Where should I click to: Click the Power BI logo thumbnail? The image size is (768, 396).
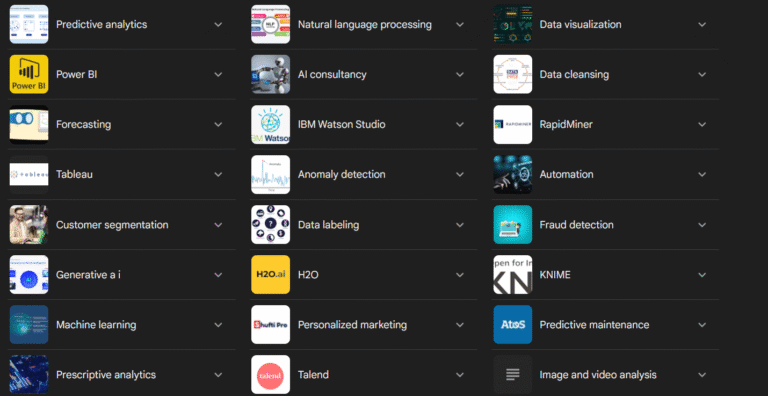(x=29, y=74)
